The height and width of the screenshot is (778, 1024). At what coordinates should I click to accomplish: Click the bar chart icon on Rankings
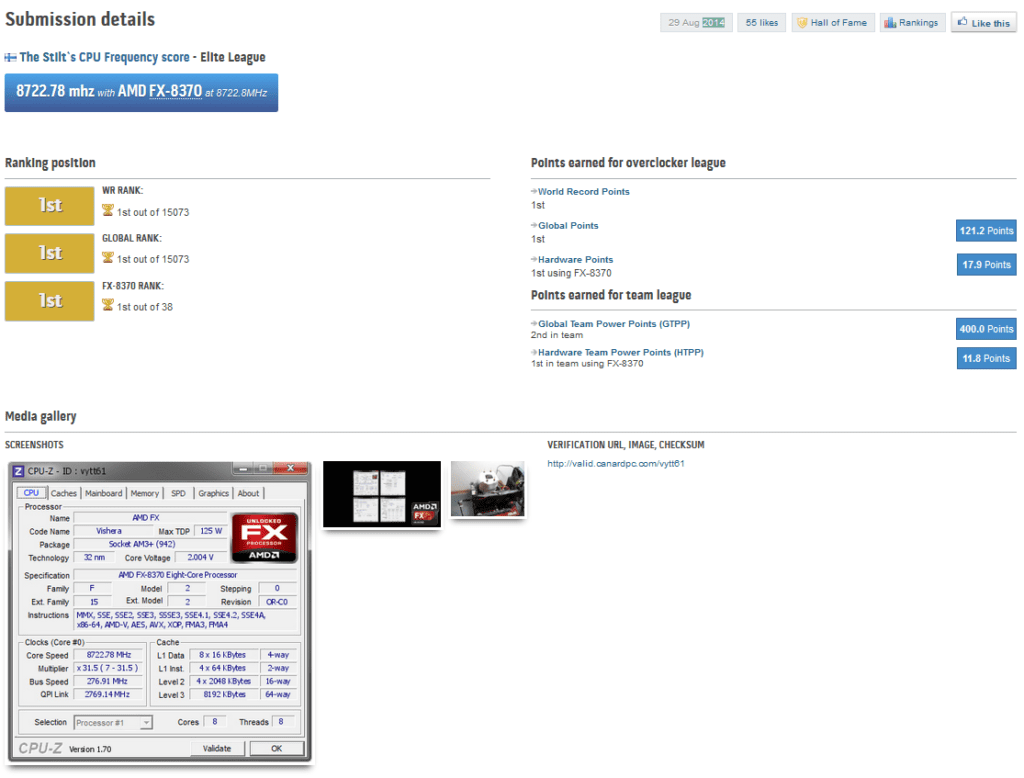(890, 23)
